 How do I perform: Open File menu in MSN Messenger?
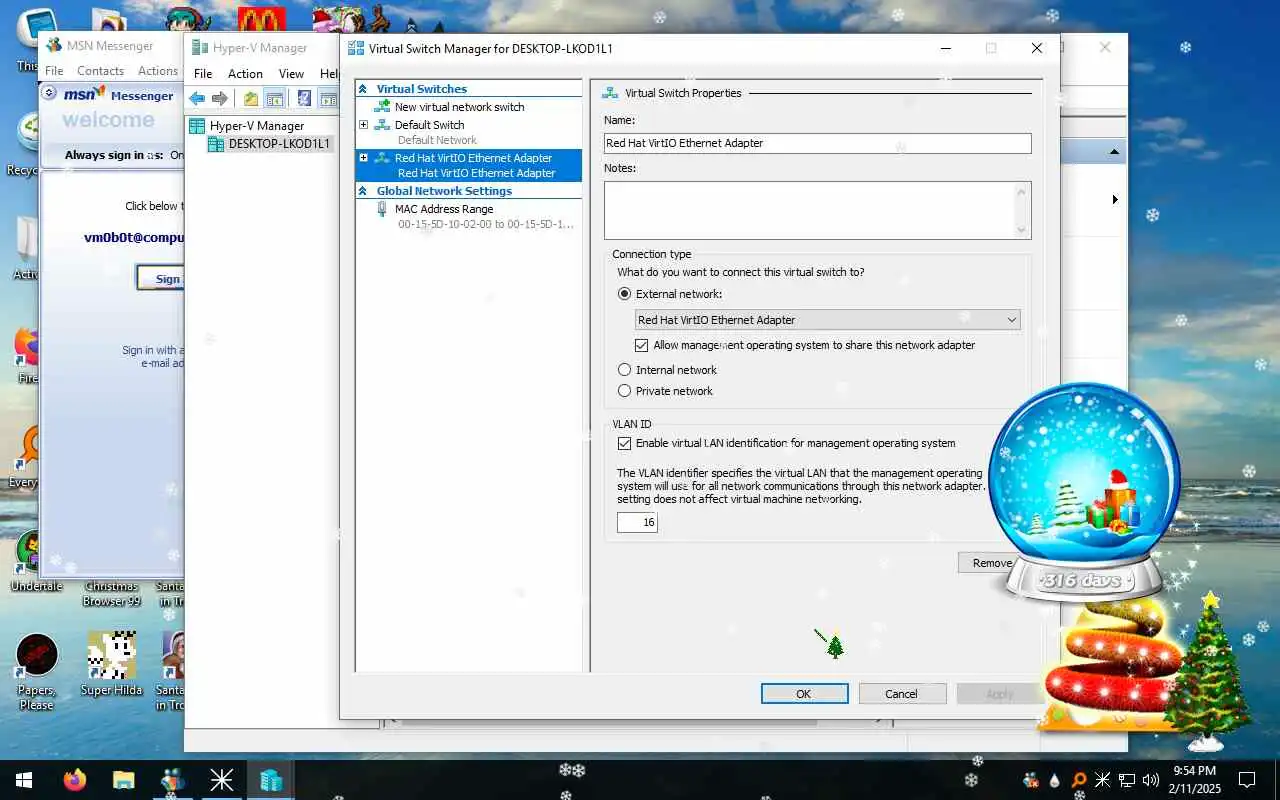tap(54, 71)
